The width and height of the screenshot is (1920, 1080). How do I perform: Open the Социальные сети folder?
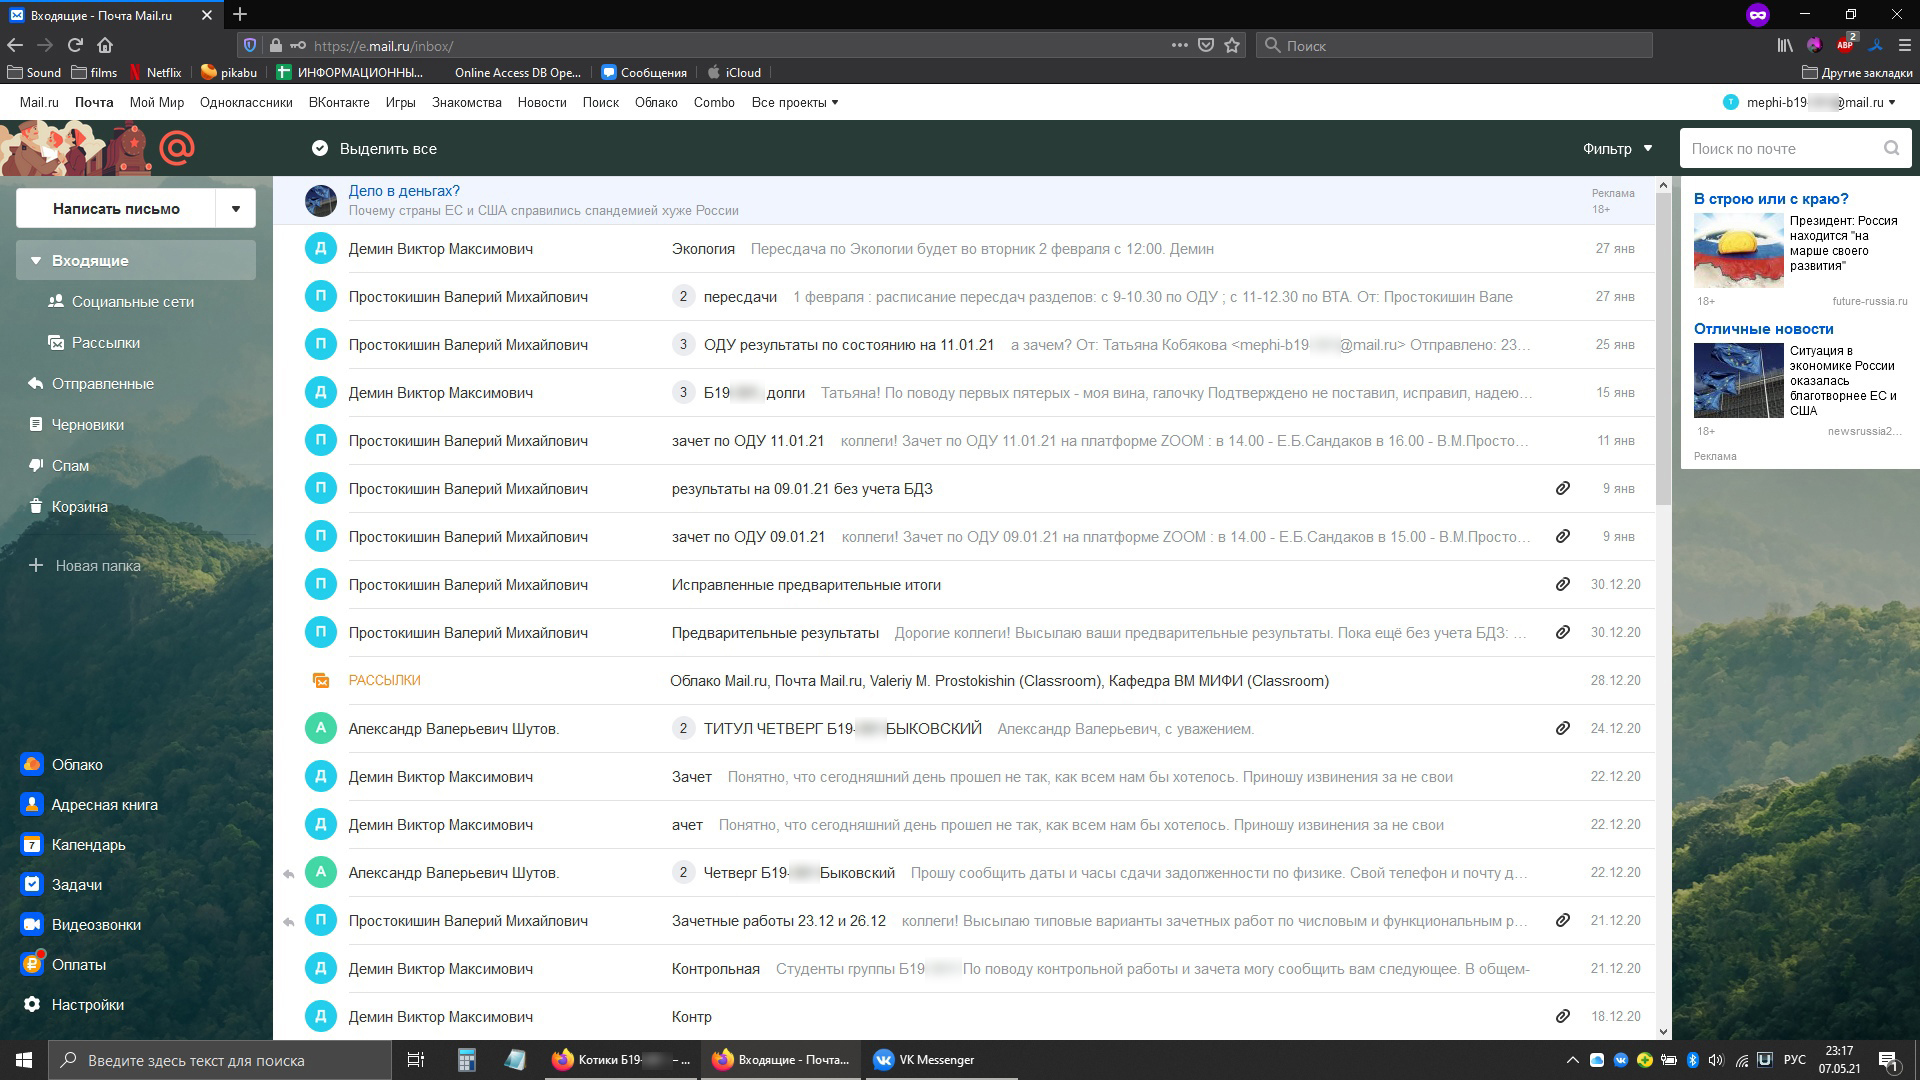click(x=133, y=301)
